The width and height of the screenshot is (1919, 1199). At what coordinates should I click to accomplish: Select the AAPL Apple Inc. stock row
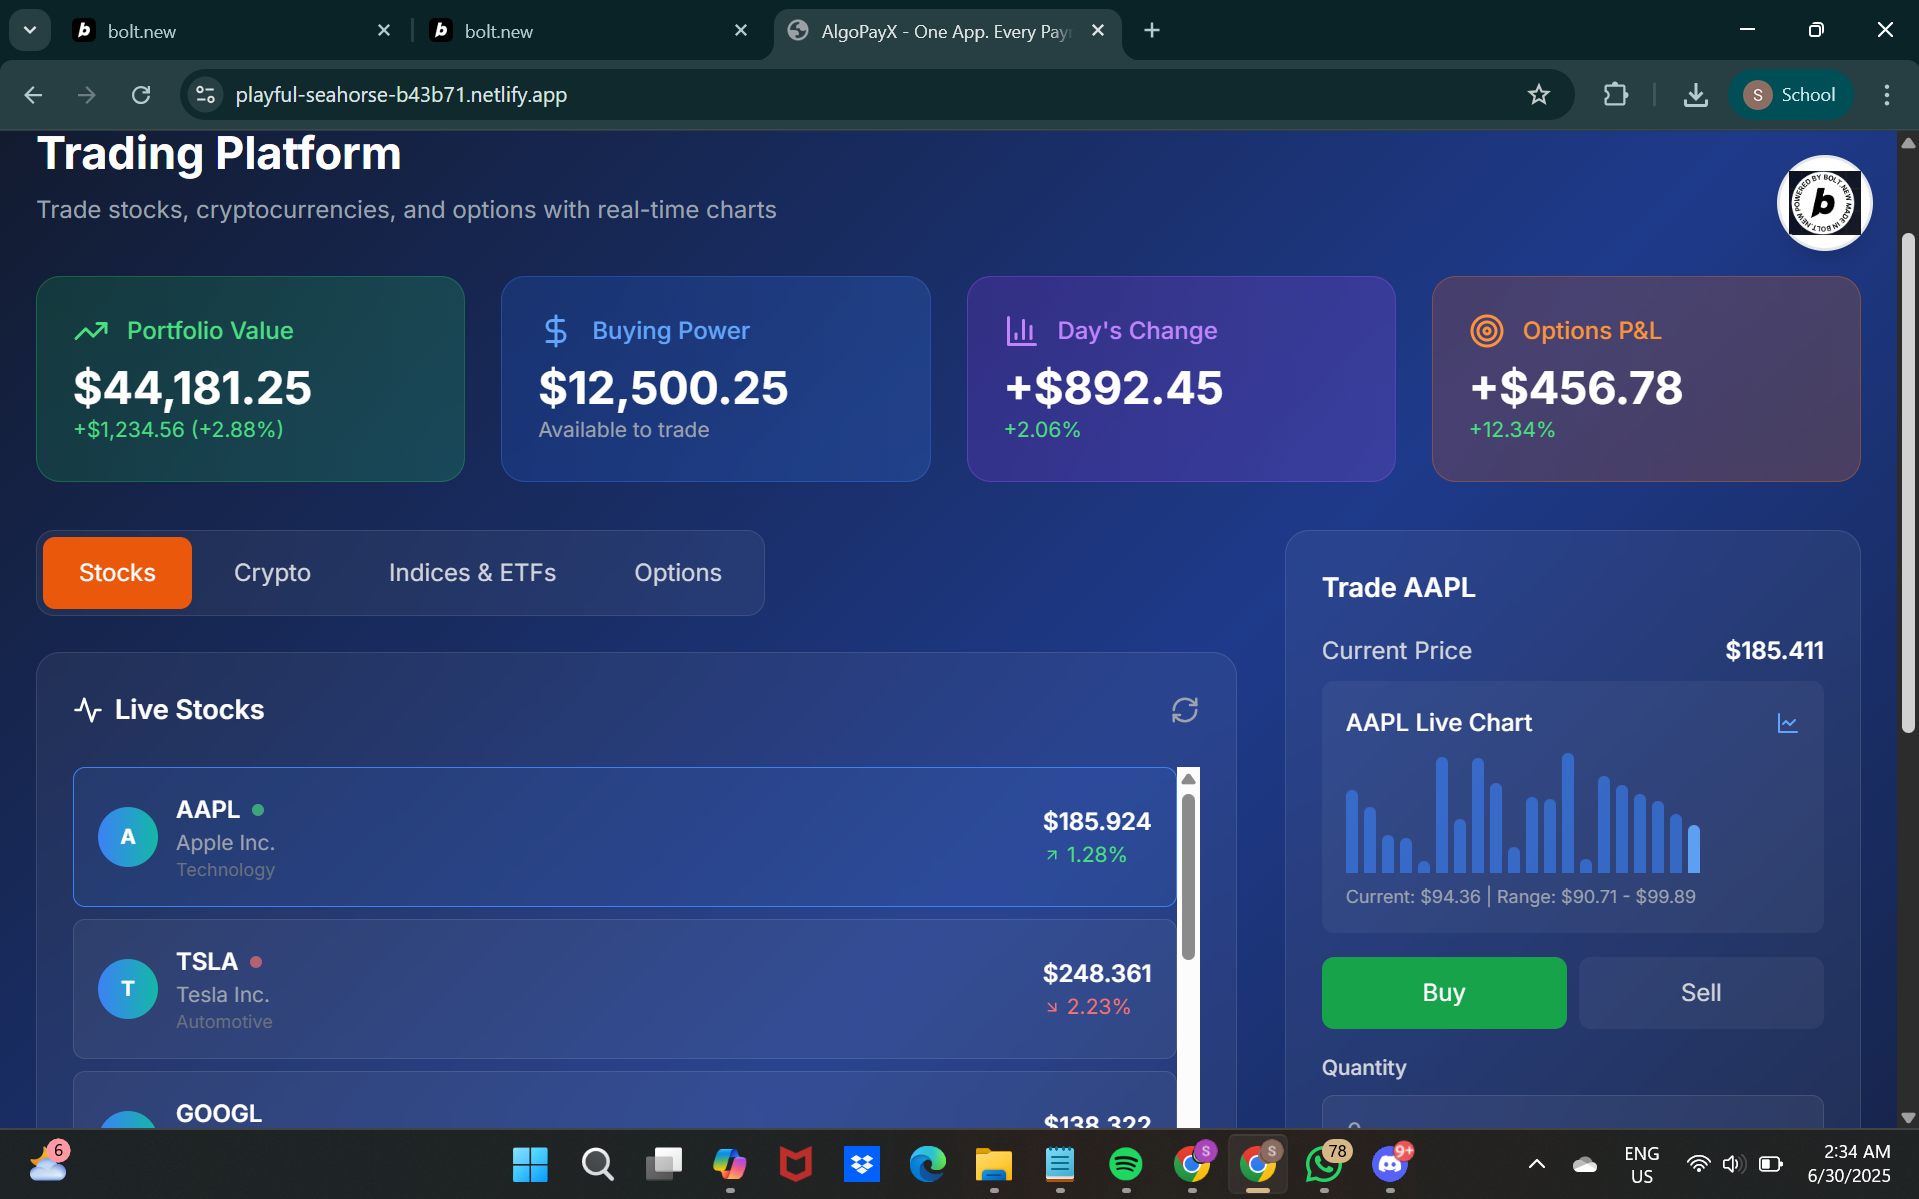[624, 837]
